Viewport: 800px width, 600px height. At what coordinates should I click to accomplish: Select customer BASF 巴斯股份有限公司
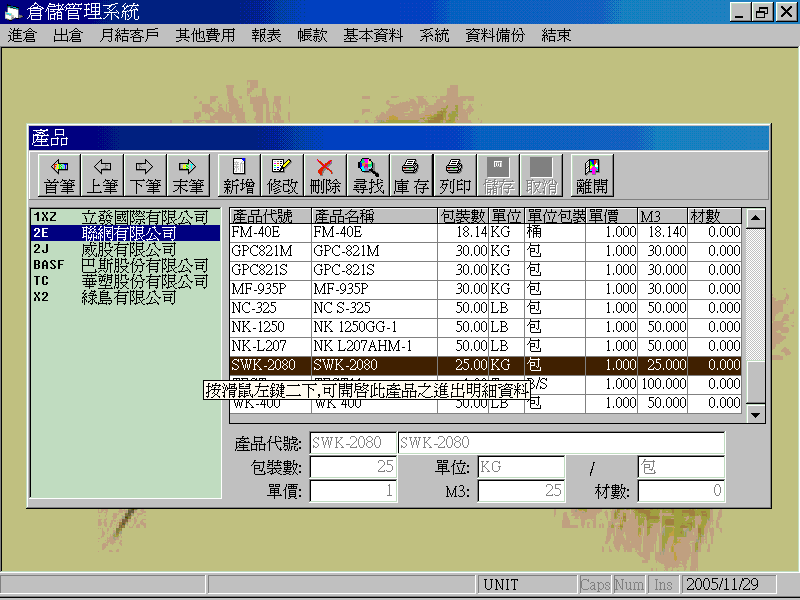(x=126, y=265)
